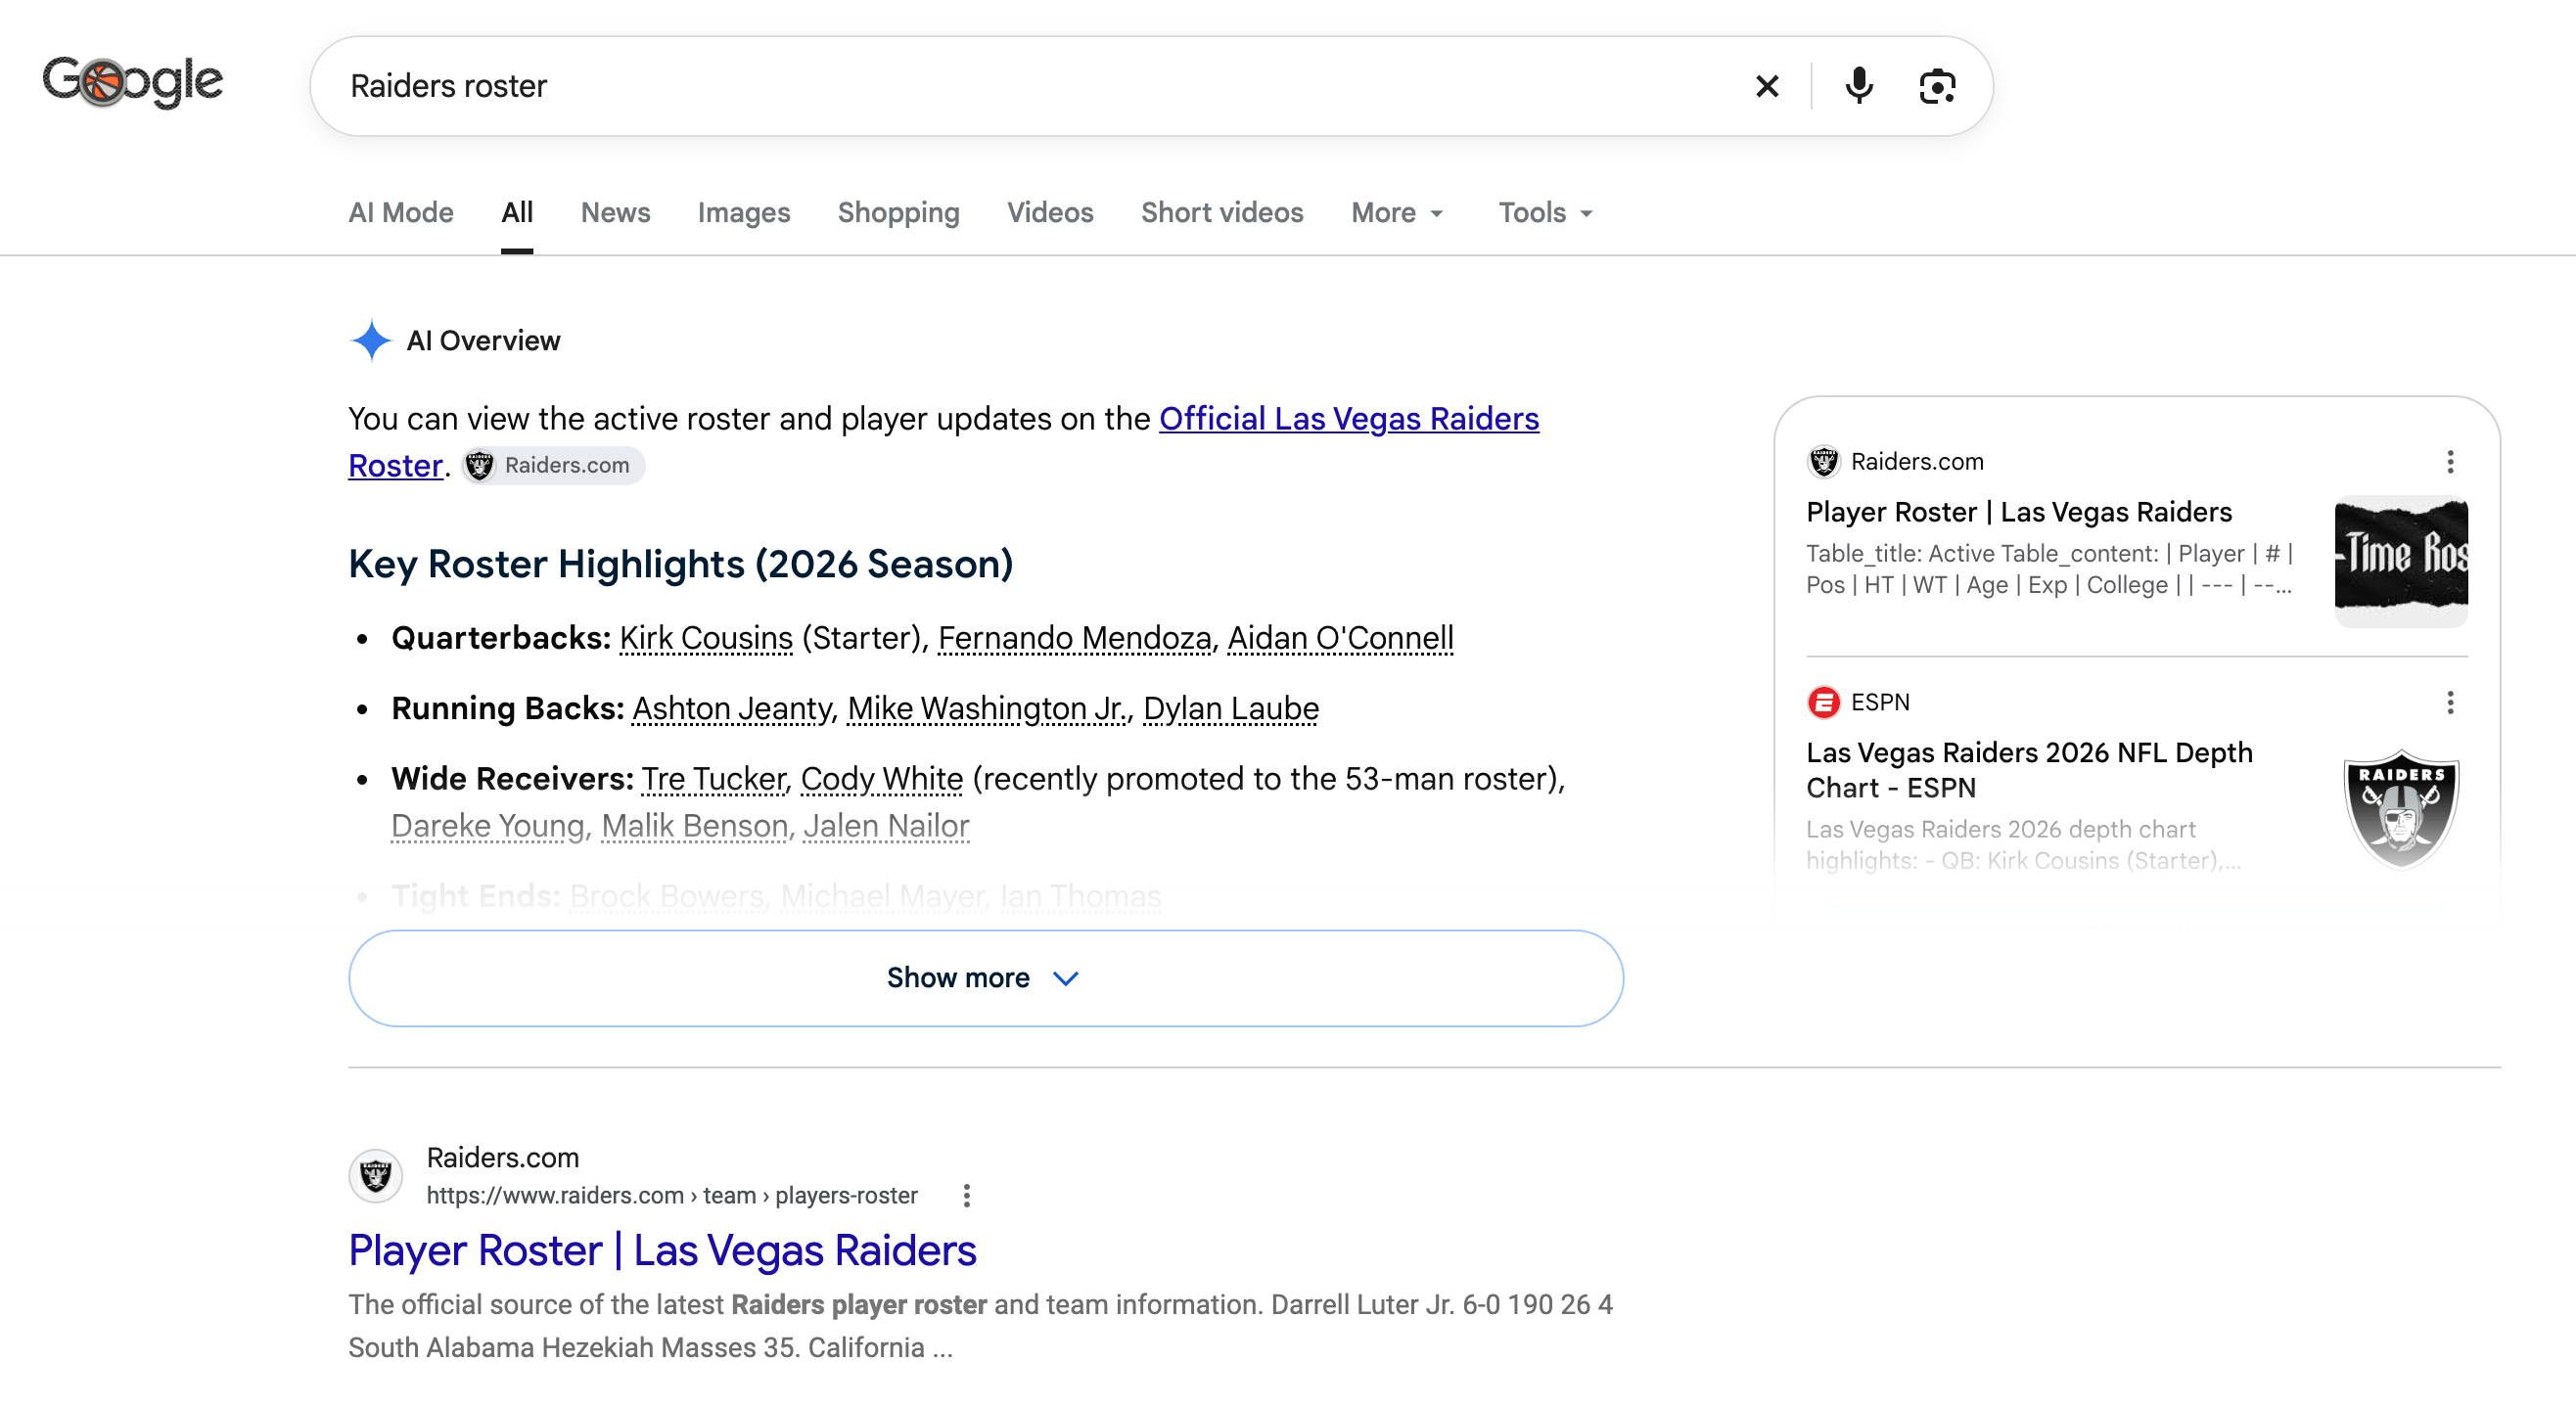
Task: Click Dylan Laube link
Action: point(1231,709)
